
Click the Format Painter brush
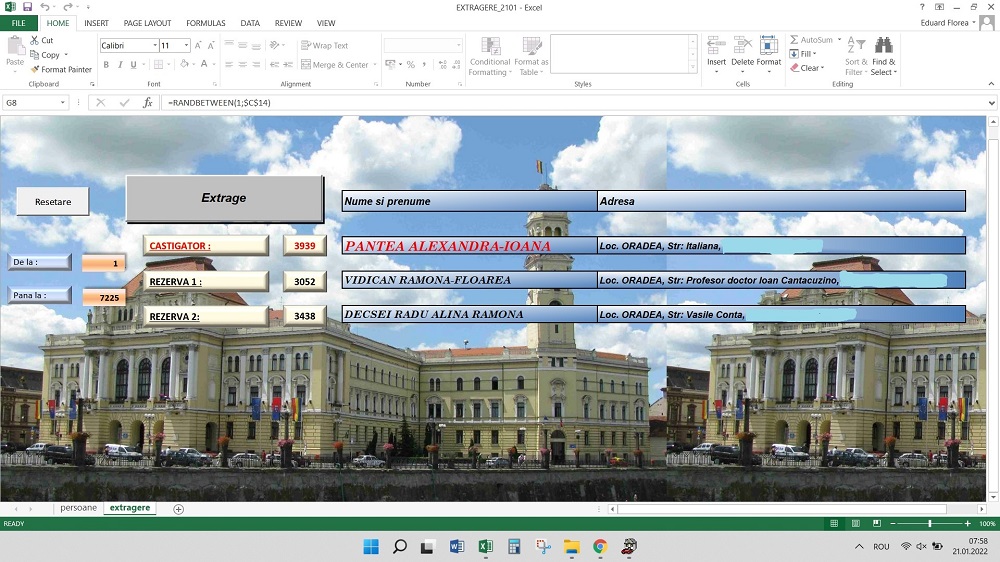pyautogui.click(x=35, y=69)
